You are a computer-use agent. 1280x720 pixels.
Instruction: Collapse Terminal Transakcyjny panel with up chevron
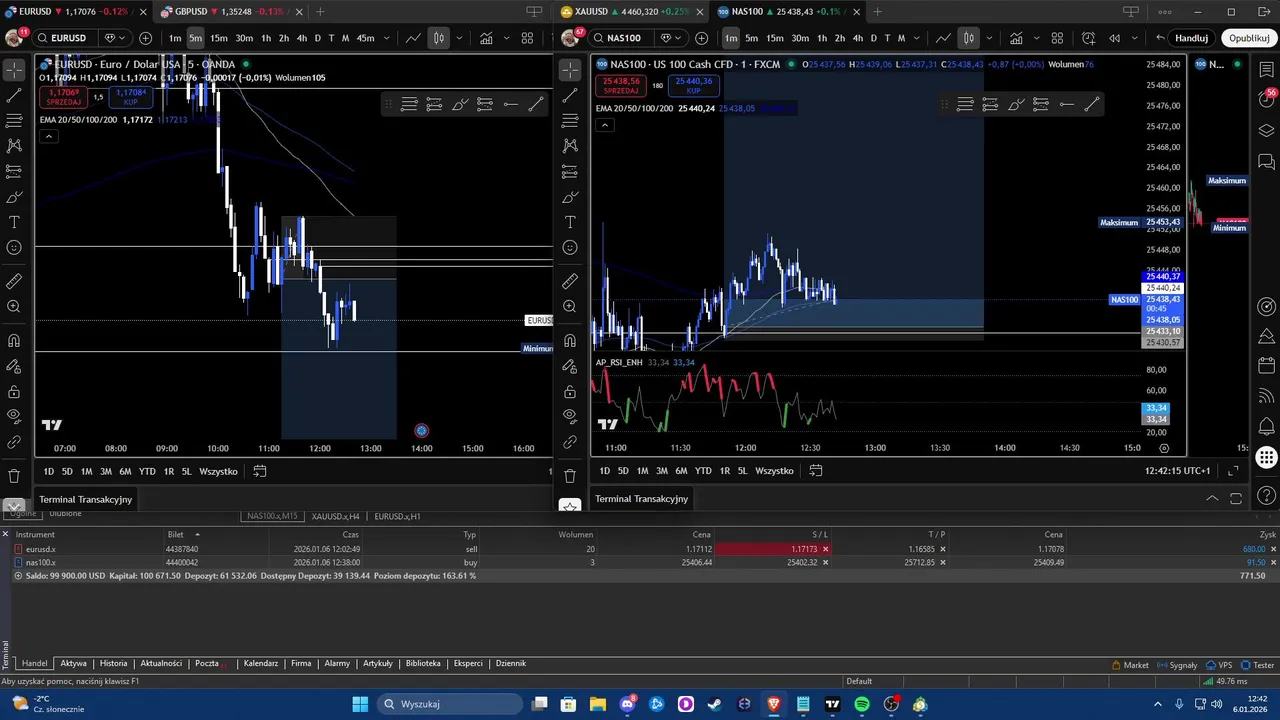click(x=1212, y=498)
